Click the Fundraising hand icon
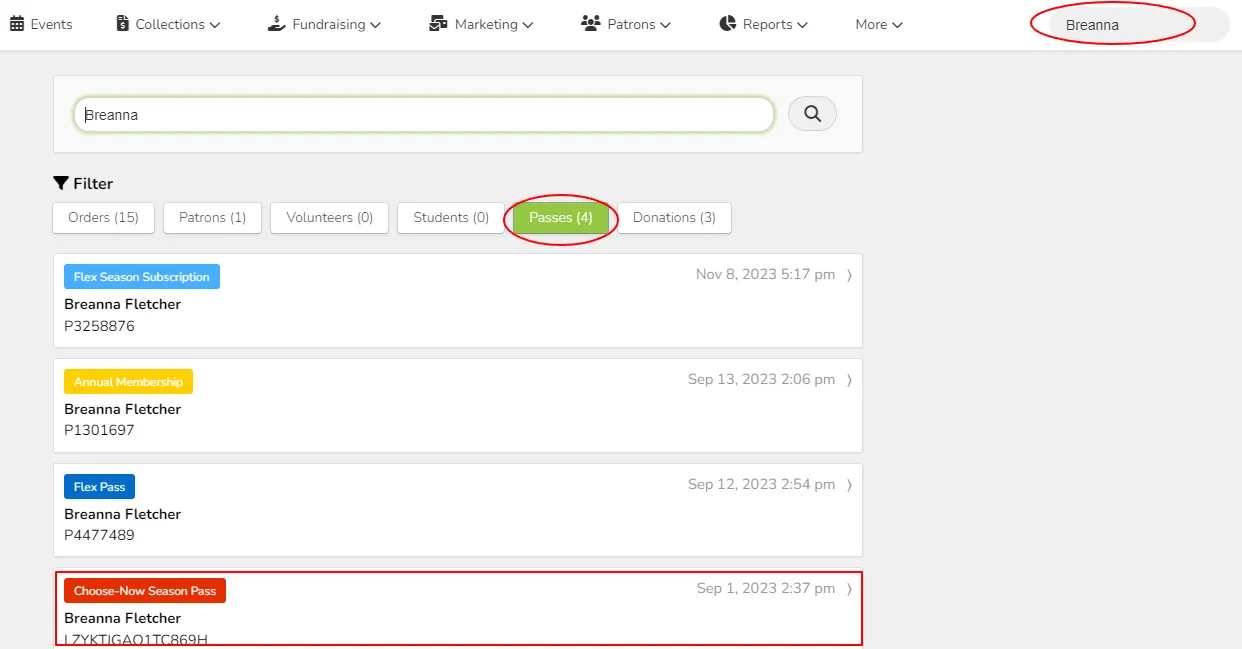This screenshot has height=649, width=1242. pyautogui.click(x=277, y=24)
